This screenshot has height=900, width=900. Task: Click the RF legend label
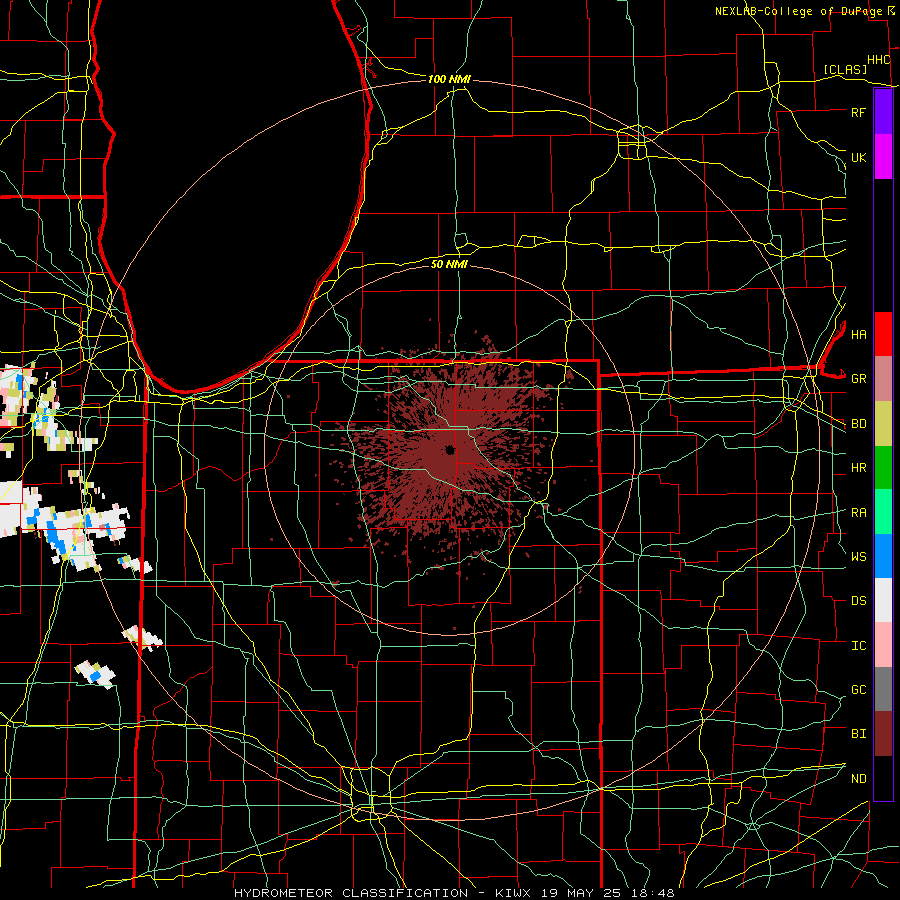[x=859, y=112]
